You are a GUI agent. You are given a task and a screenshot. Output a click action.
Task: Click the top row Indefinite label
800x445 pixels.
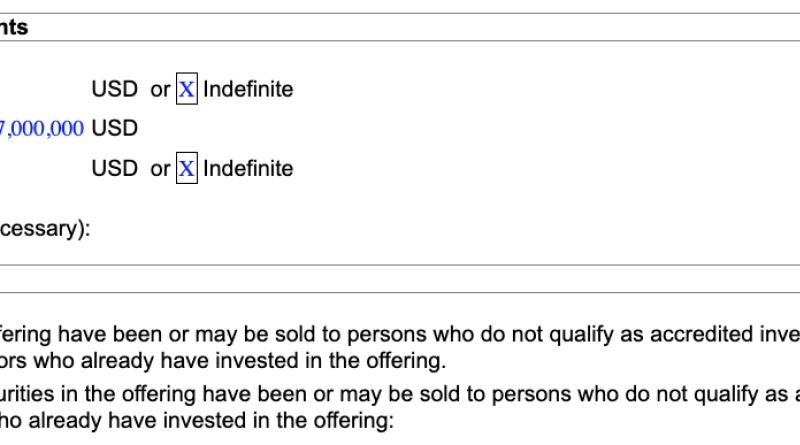tap(248, 89)
